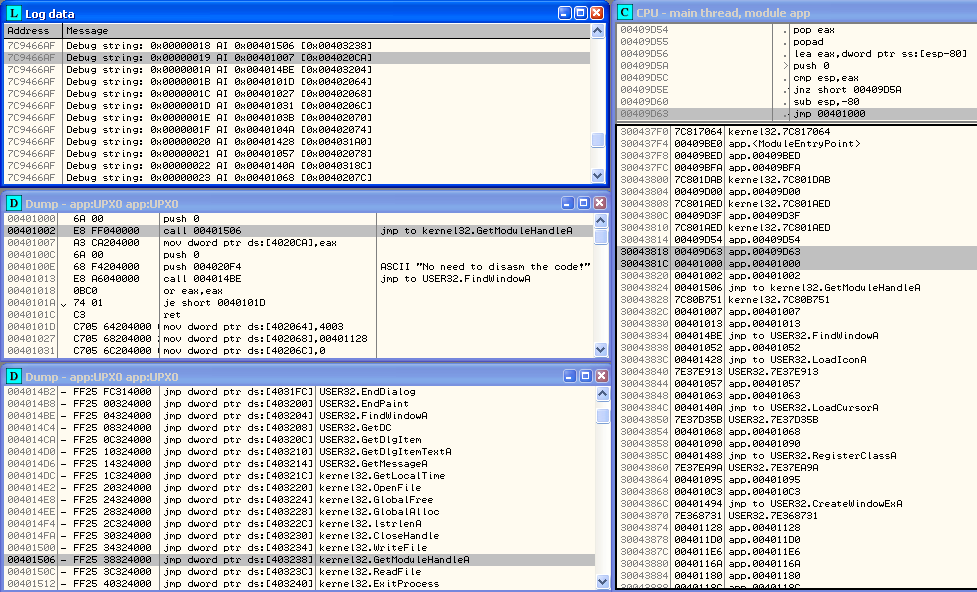Maximize the Log data window

pos(581,13)
